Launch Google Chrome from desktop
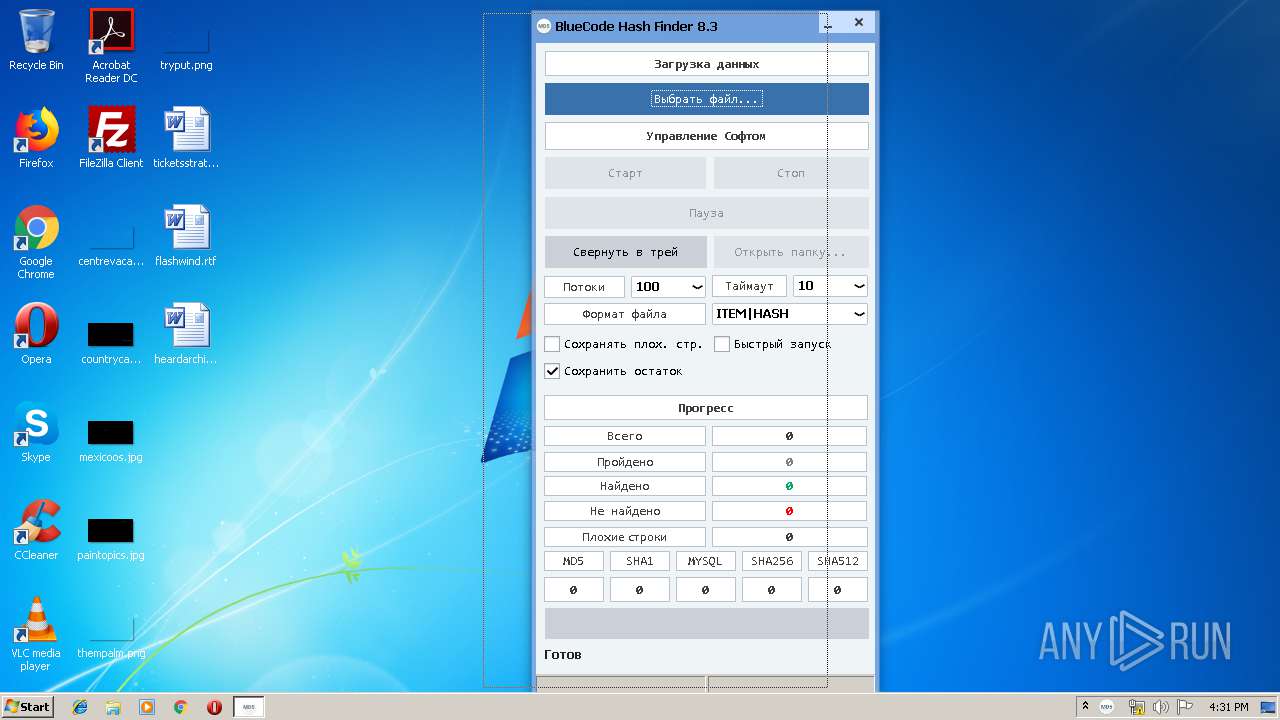 [x=36, y=242]
